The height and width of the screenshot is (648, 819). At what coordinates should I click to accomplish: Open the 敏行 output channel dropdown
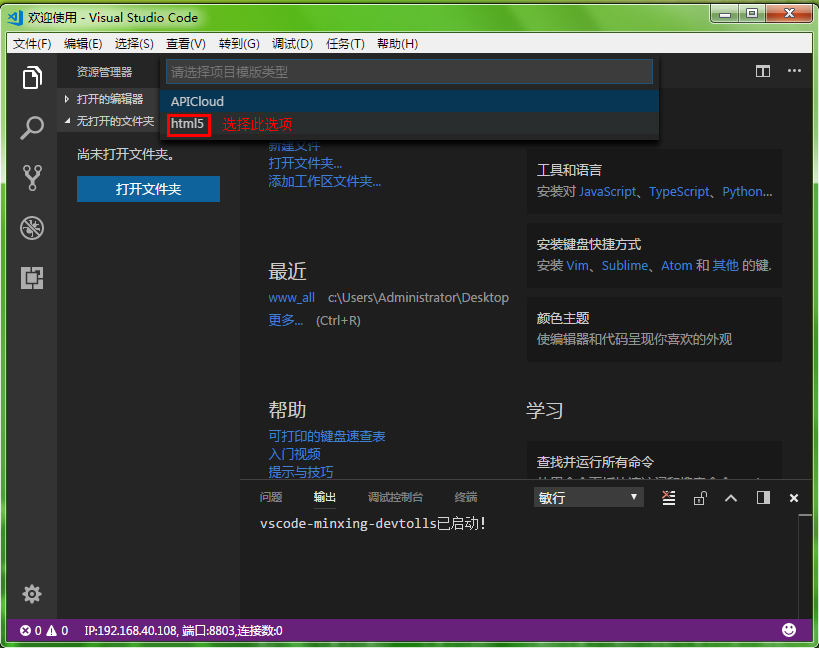point(587,497)
